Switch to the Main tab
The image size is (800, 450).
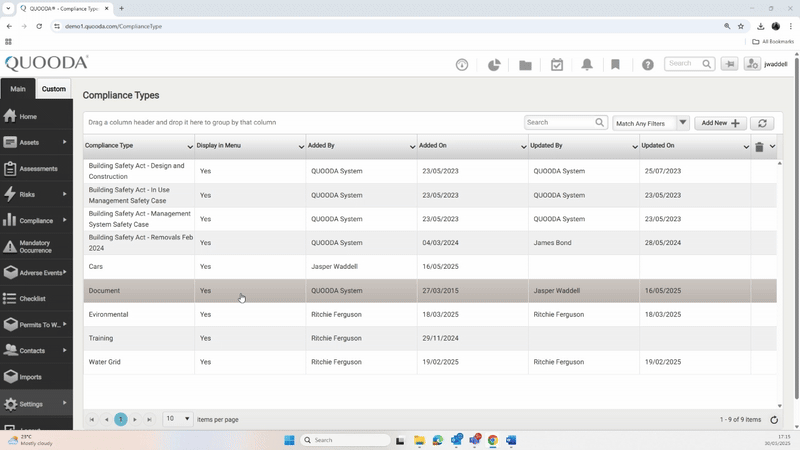(18, 89)
